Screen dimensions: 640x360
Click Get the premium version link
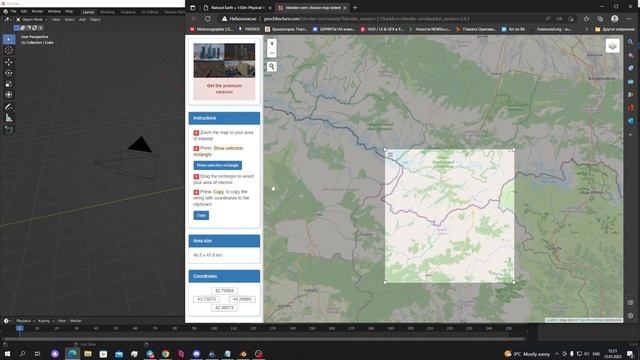click(224, 89)
